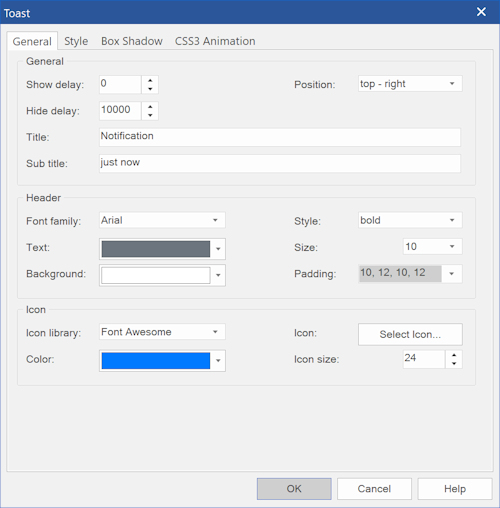Image resolution: width=500 pixels, height=508 pixels.
Task: Open the blue icon Color swatch
Action: (x=156, y=361)
